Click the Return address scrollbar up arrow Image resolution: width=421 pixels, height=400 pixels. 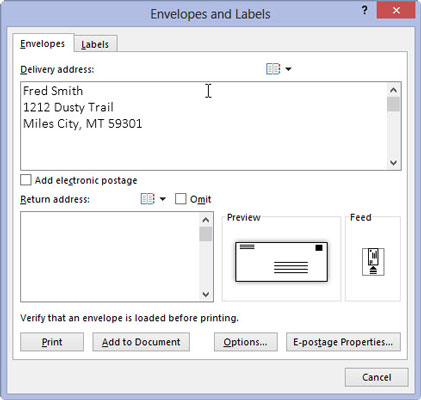pyautogui.click(x=206, y=220)
